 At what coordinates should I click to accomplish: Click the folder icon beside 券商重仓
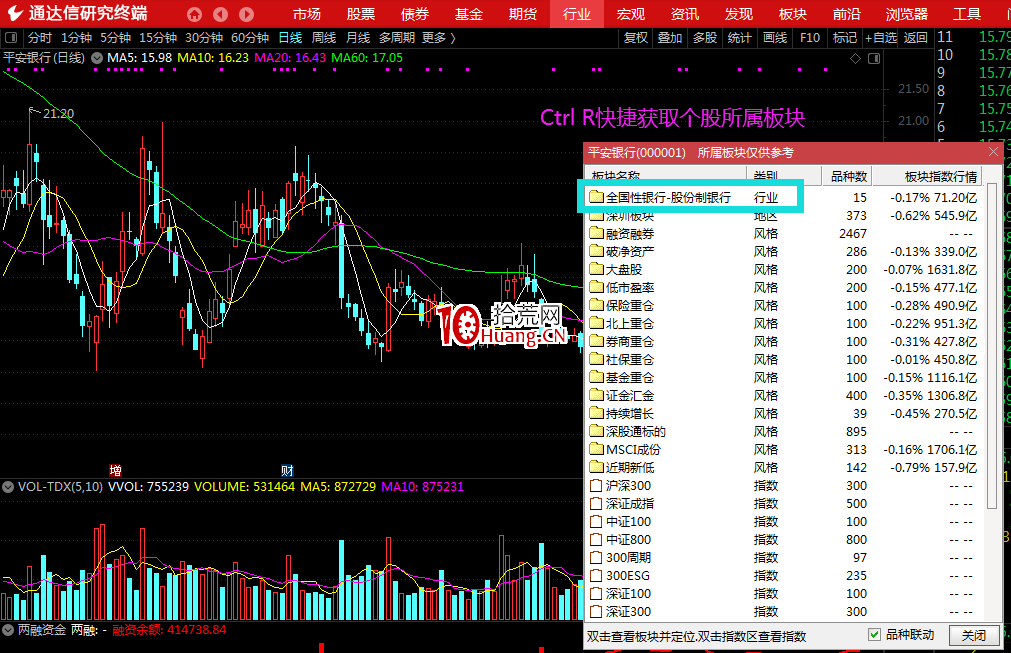click(596, 342)
